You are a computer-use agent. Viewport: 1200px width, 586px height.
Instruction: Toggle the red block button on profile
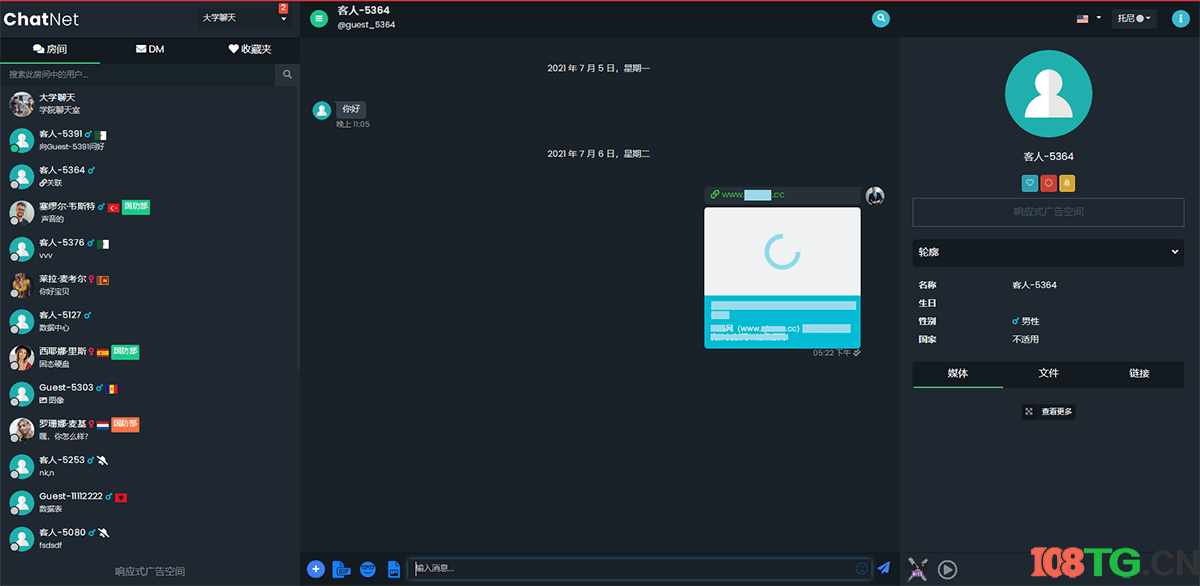click(1048, 183)
